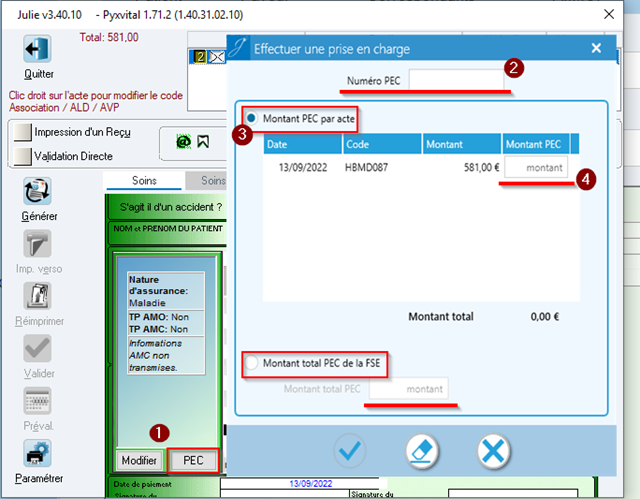Confirm the PEC with the blue checkmark button
Viewport: 640px width, 499px height.
(x=349, y=451)
